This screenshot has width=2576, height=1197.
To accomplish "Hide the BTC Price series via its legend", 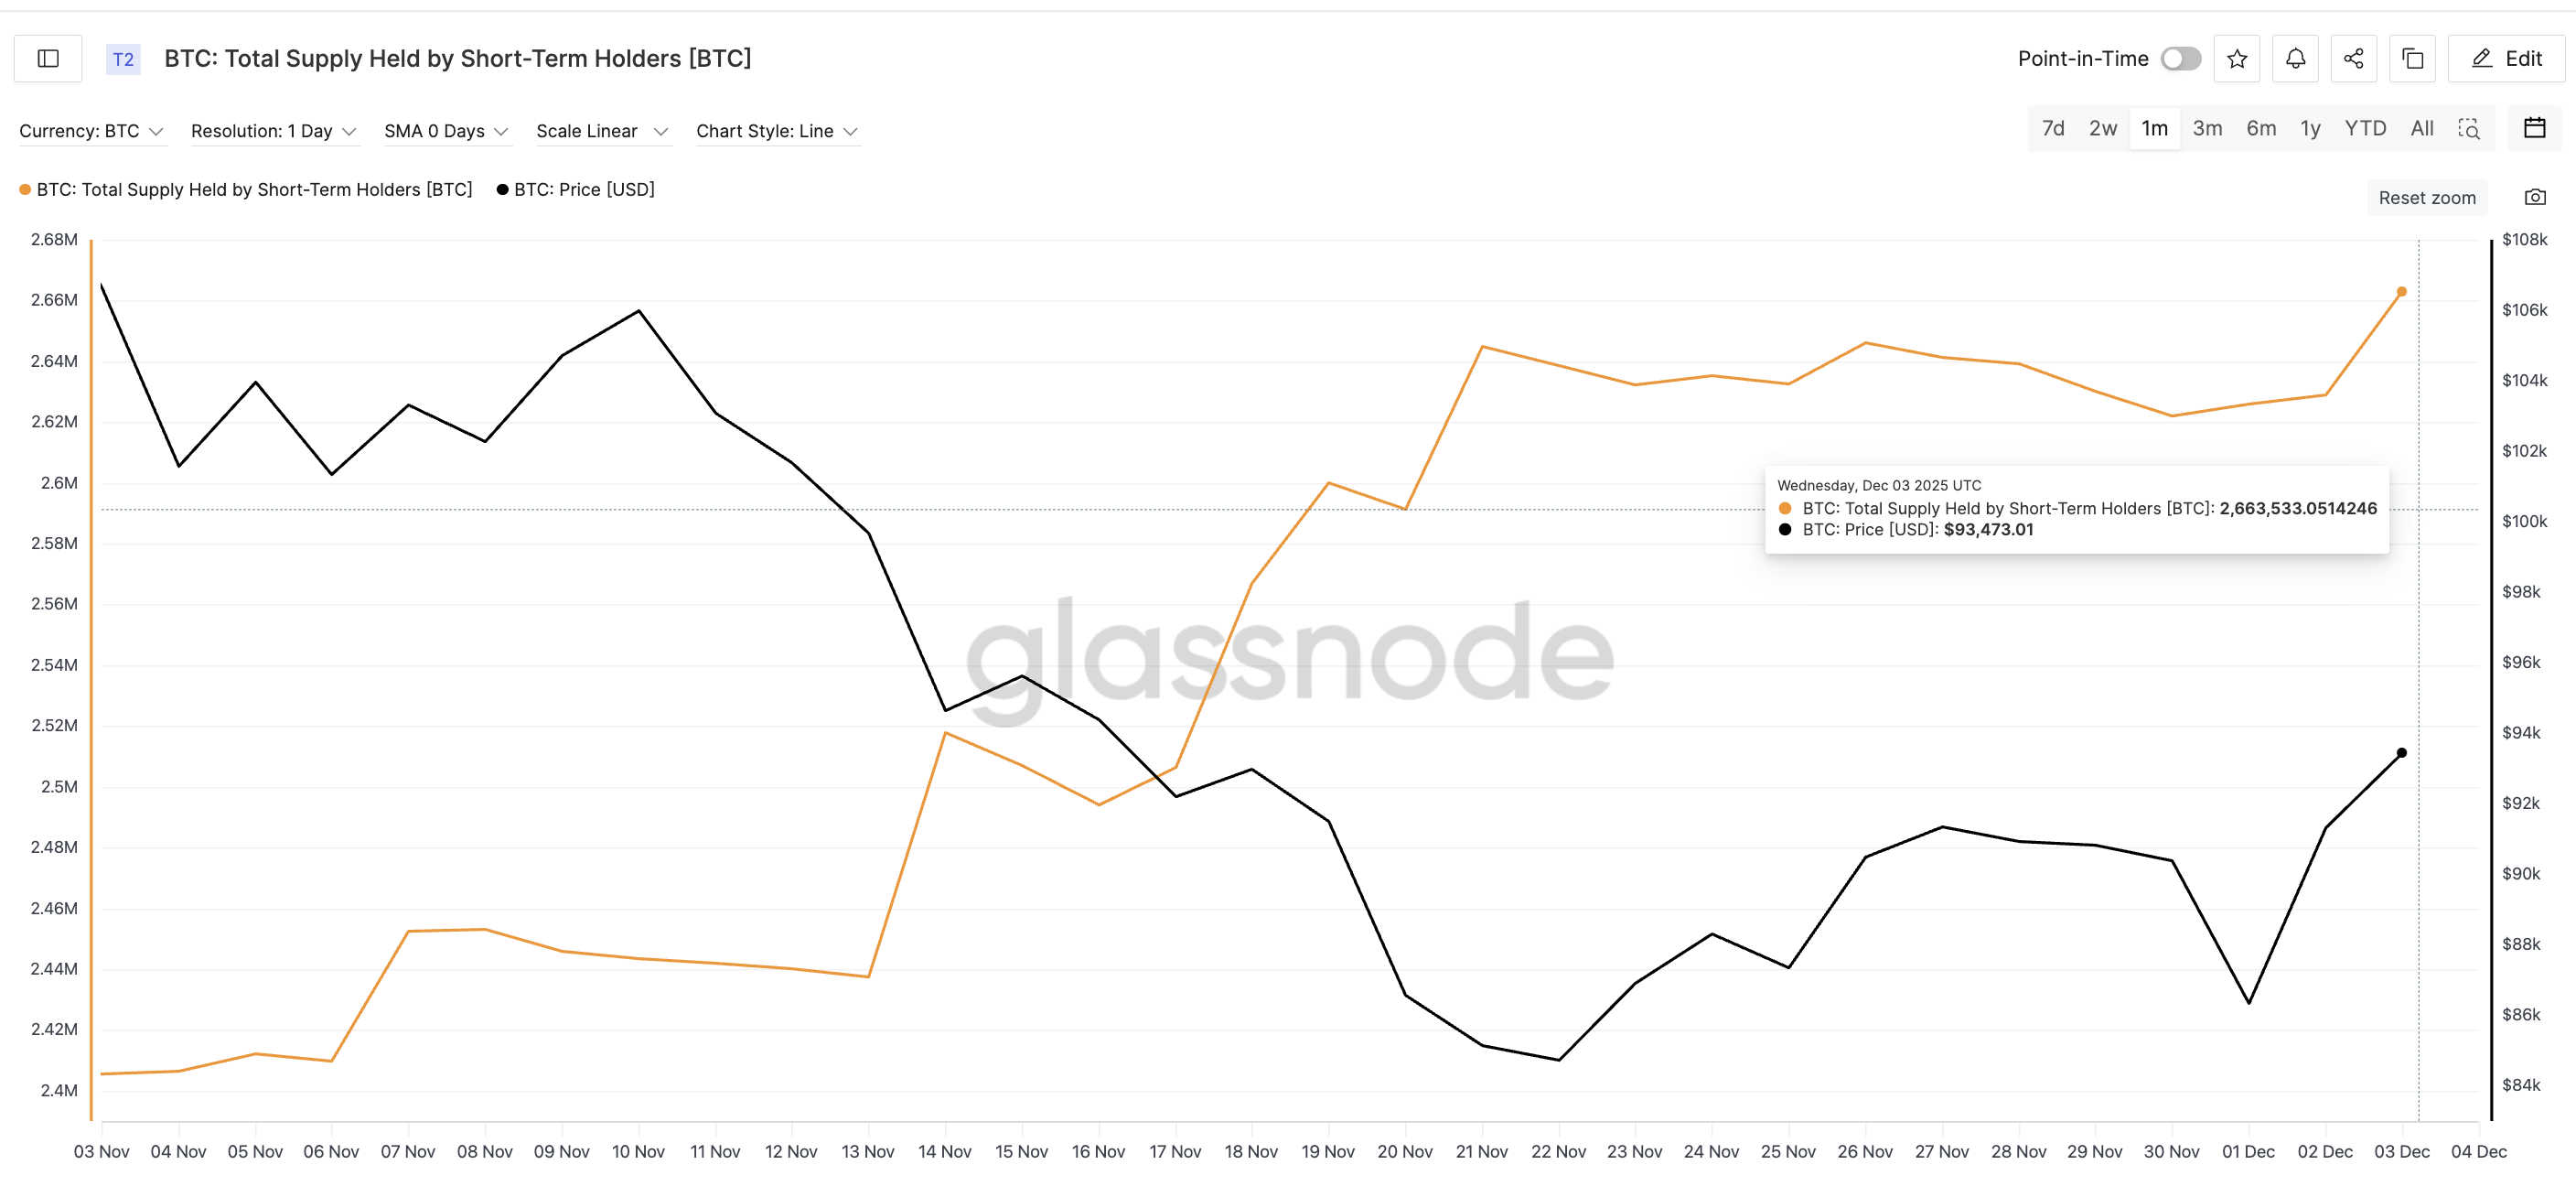I will (584, 189).
